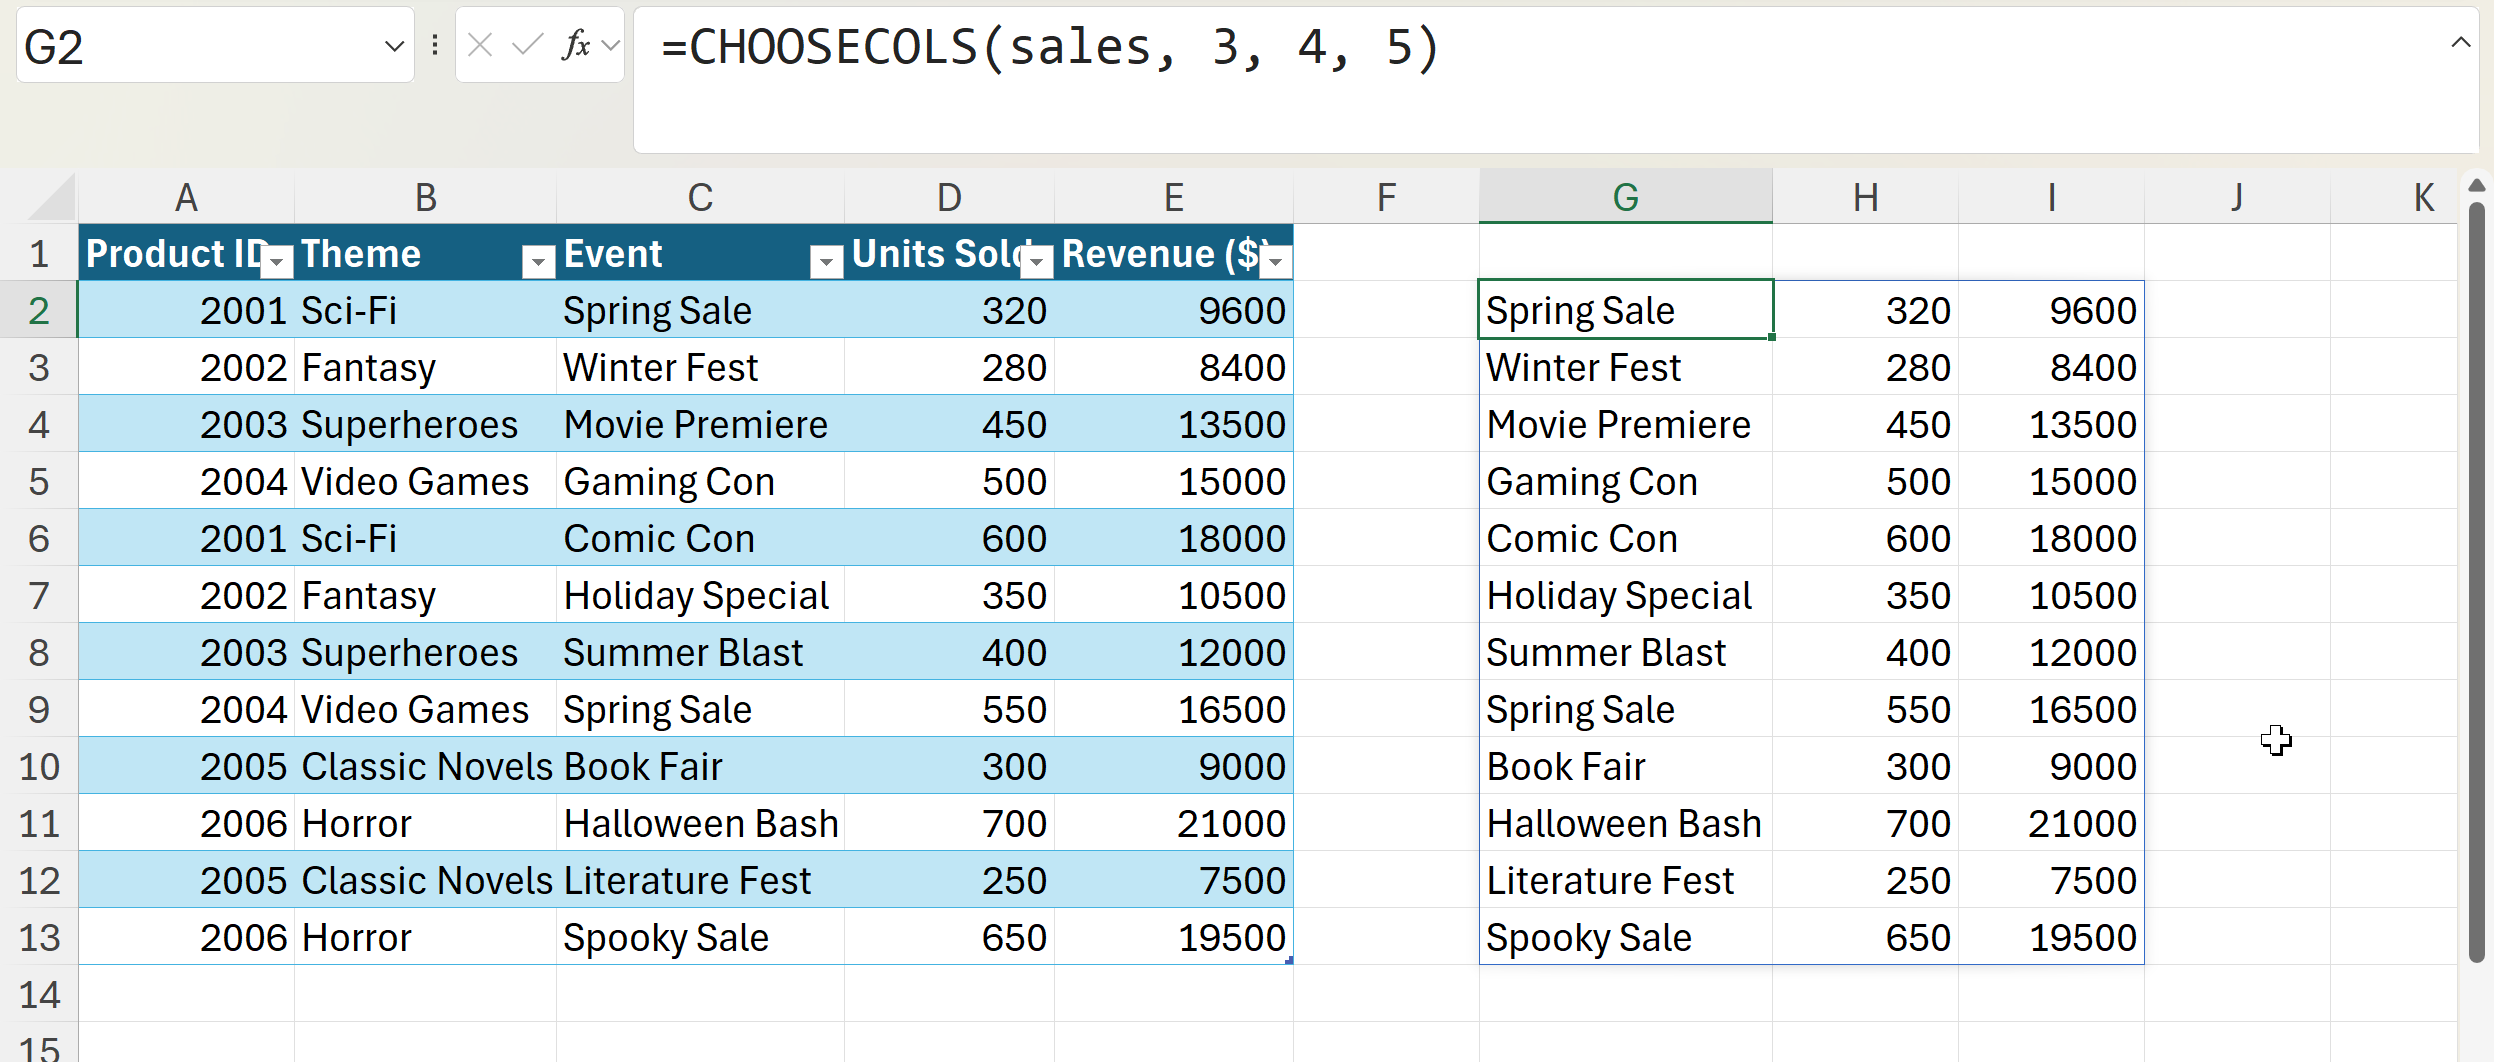
Task: Click the Select All corner triangle
Action: click(x=52, y=198)
